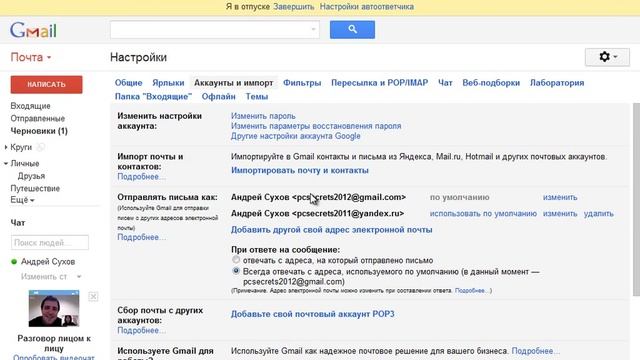The height and width of the screenshot is (360, 640).
Task: Open the Входящие folder
Action: click(x=31, y=106)
